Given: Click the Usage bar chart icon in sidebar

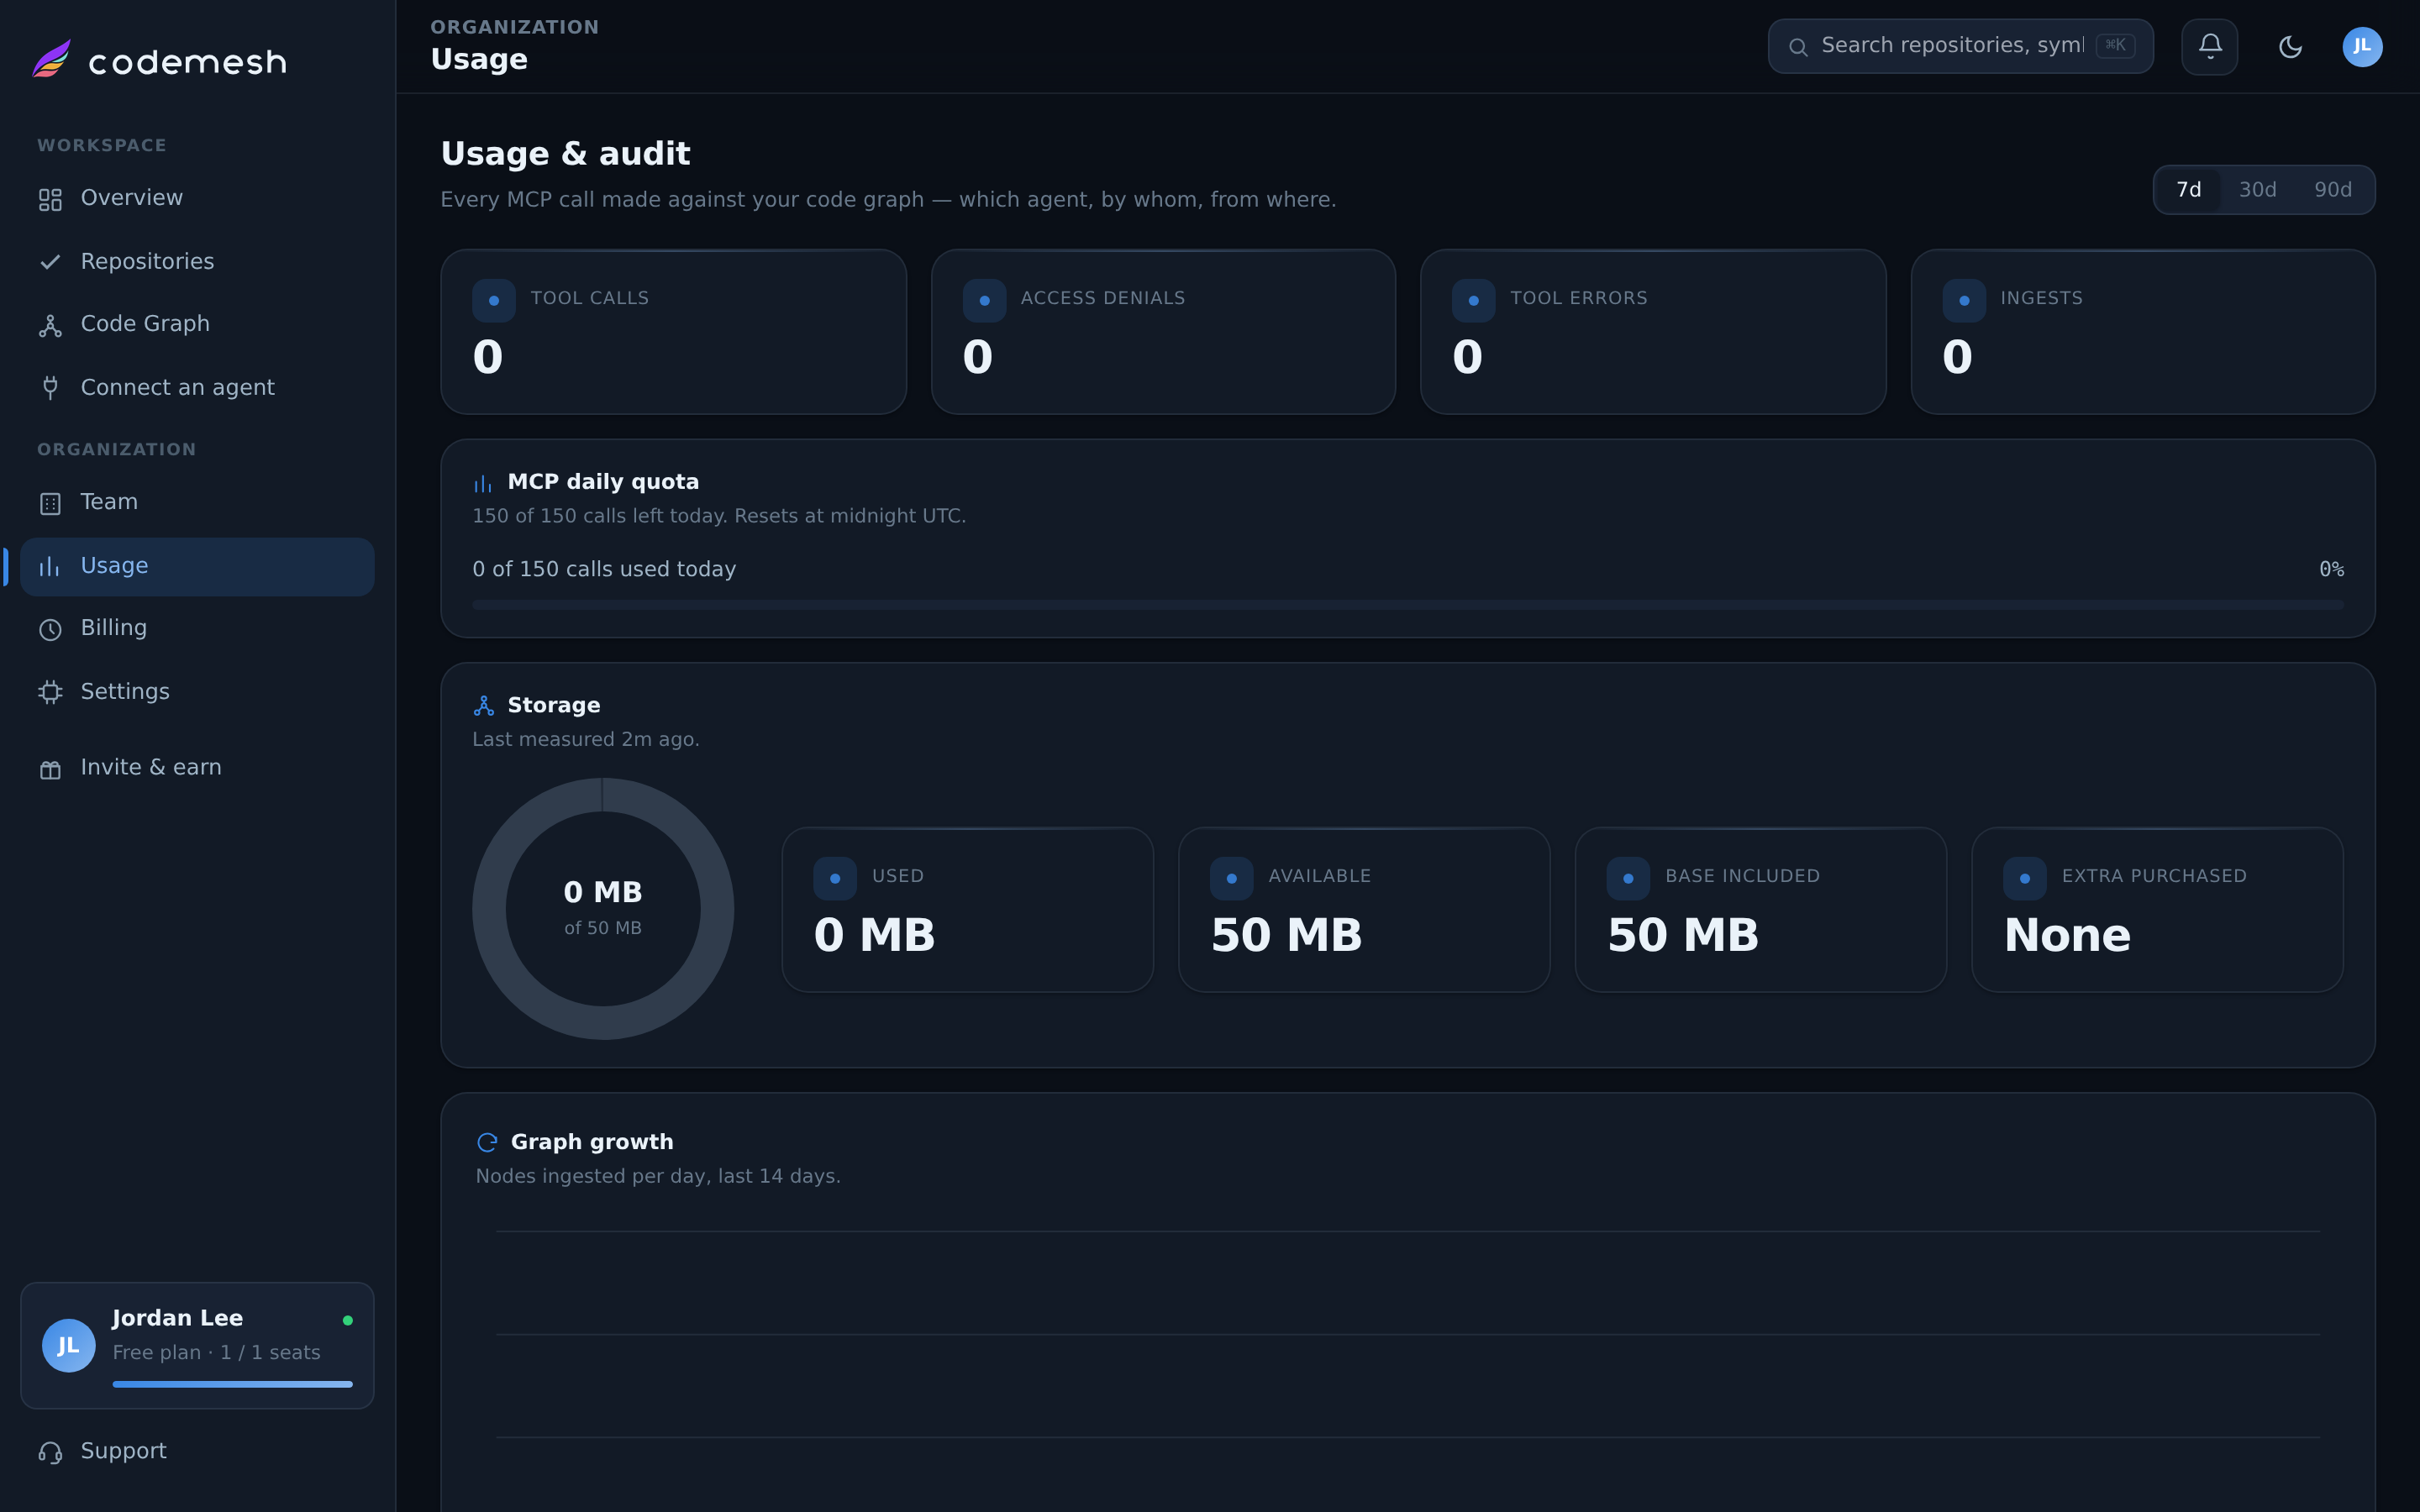Looking at the screenshot, I should click(50, 567).
